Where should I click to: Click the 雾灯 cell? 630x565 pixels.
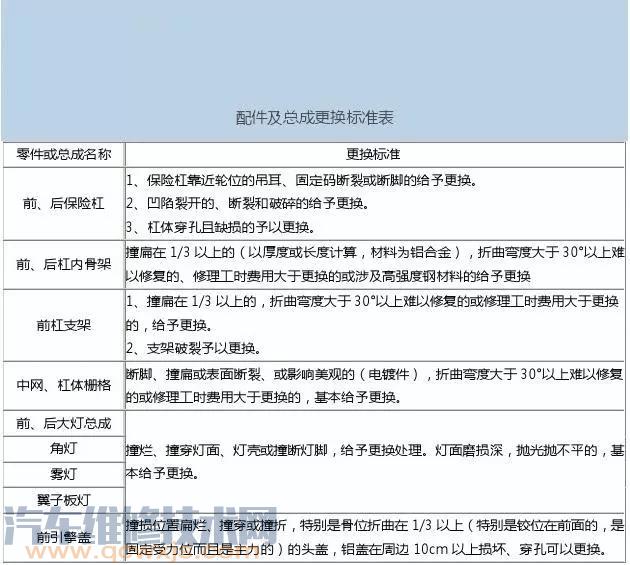63,474
